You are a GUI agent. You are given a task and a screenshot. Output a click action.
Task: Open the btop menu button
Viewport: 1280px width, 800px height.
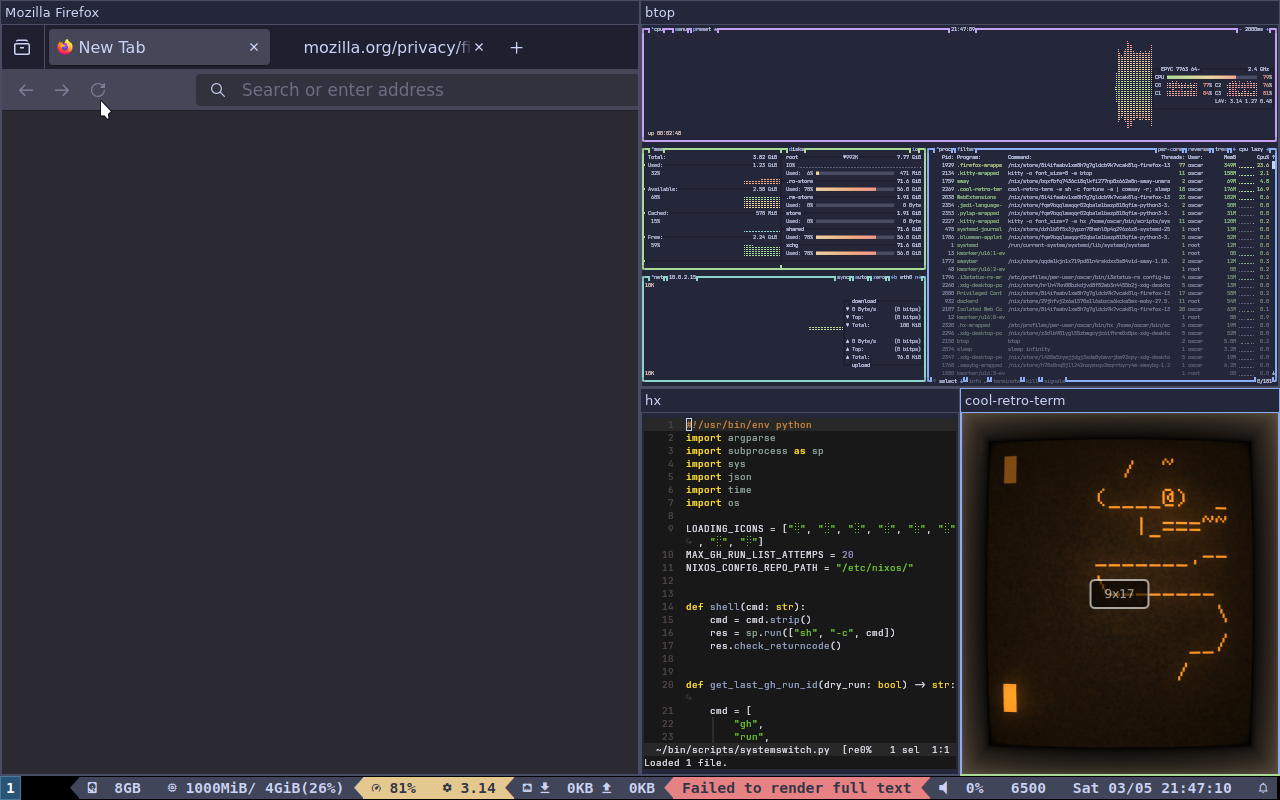(681, 29)
